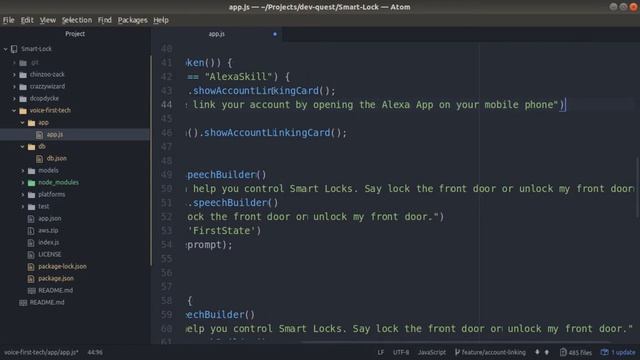The width and height of the screenshot is (640, 360).
Task: Open the Help menu
Action: click(x=161, y=20)
